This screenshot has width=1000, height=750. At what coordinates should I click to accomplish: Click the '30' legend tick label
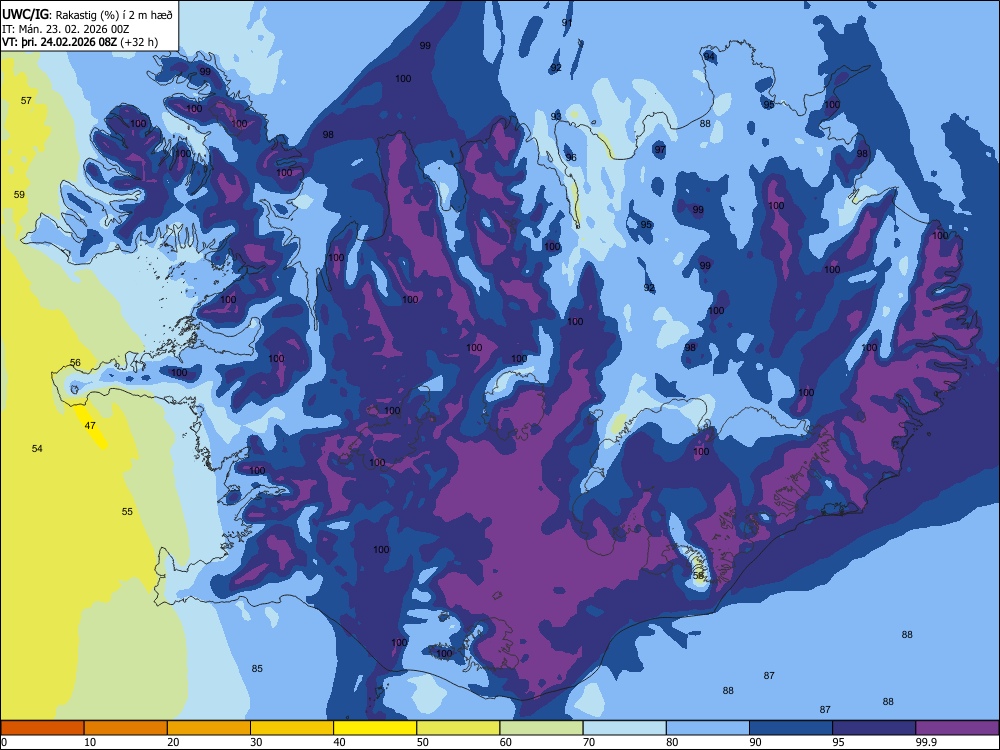[256, 742]
